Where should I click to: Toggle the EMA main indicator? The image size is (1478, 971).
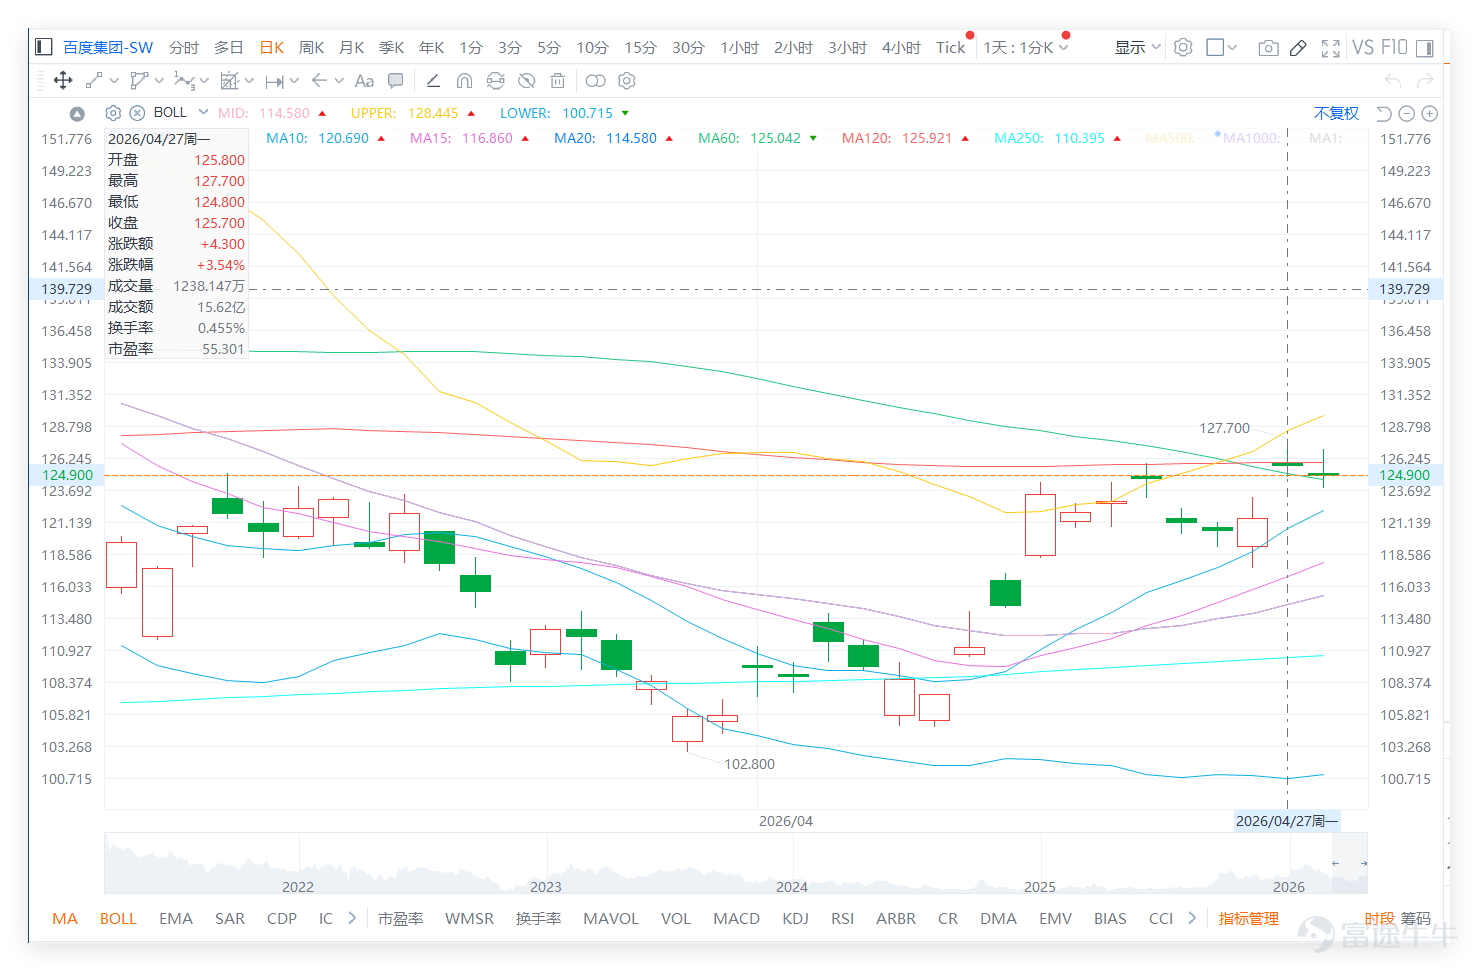coord(176,918)
